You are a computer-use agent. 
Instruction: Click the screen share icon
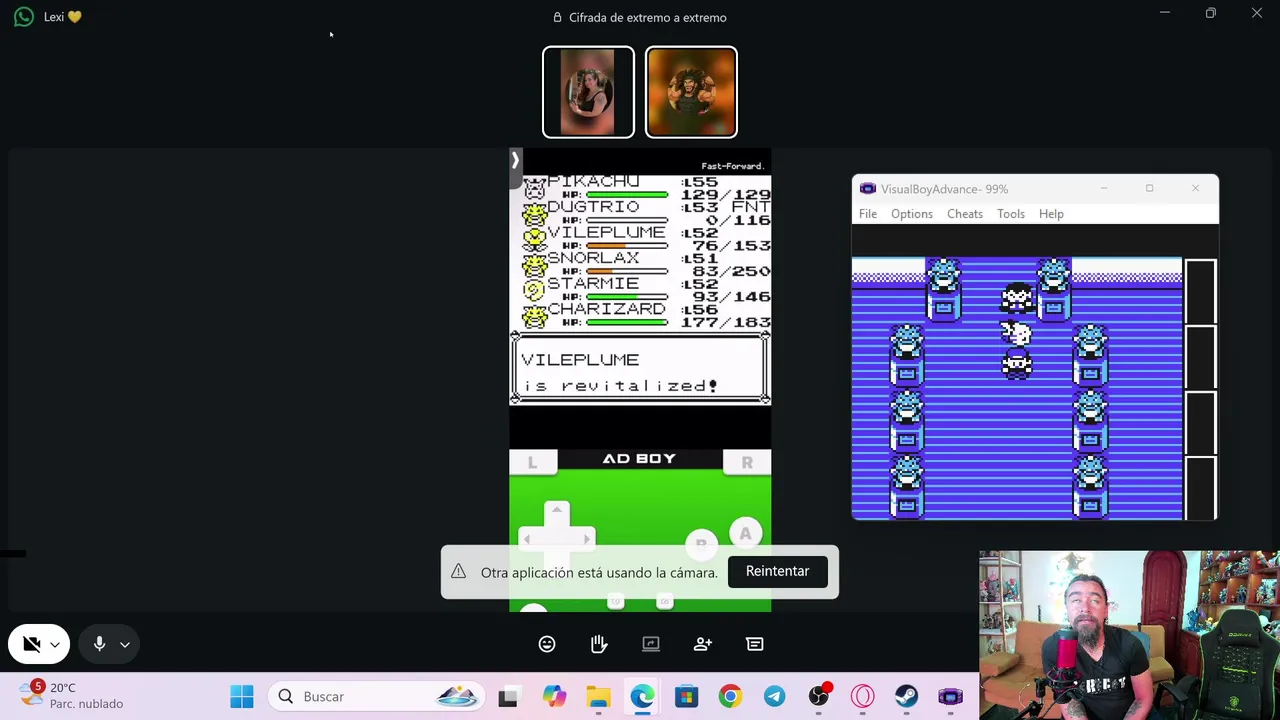651,644
